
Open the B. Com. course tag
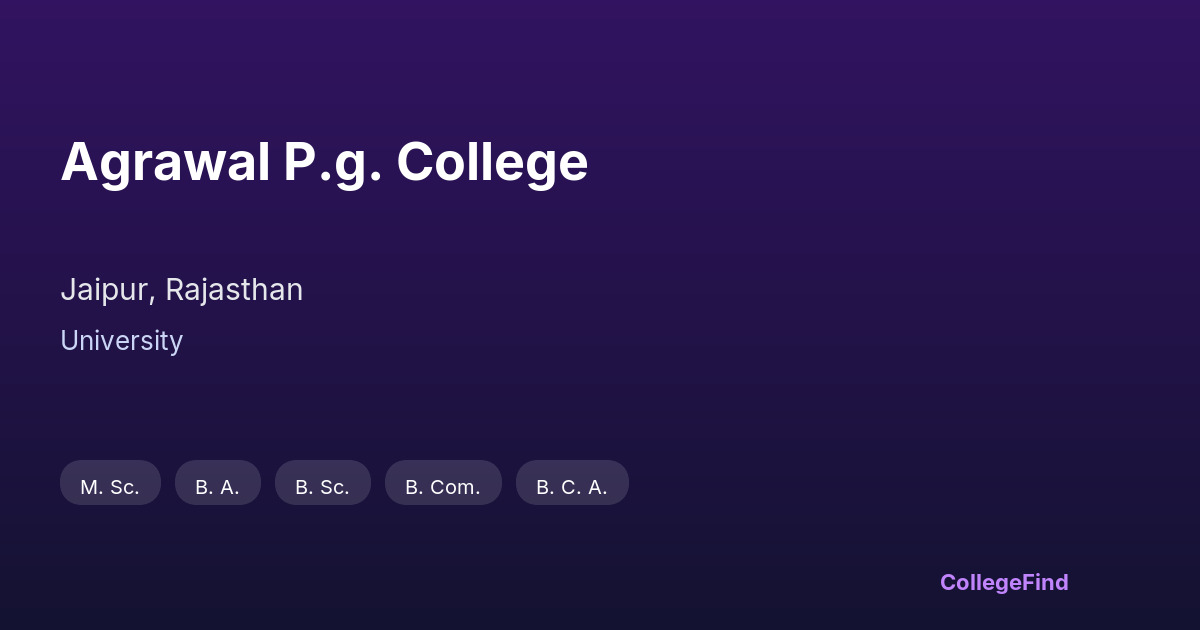442,484
